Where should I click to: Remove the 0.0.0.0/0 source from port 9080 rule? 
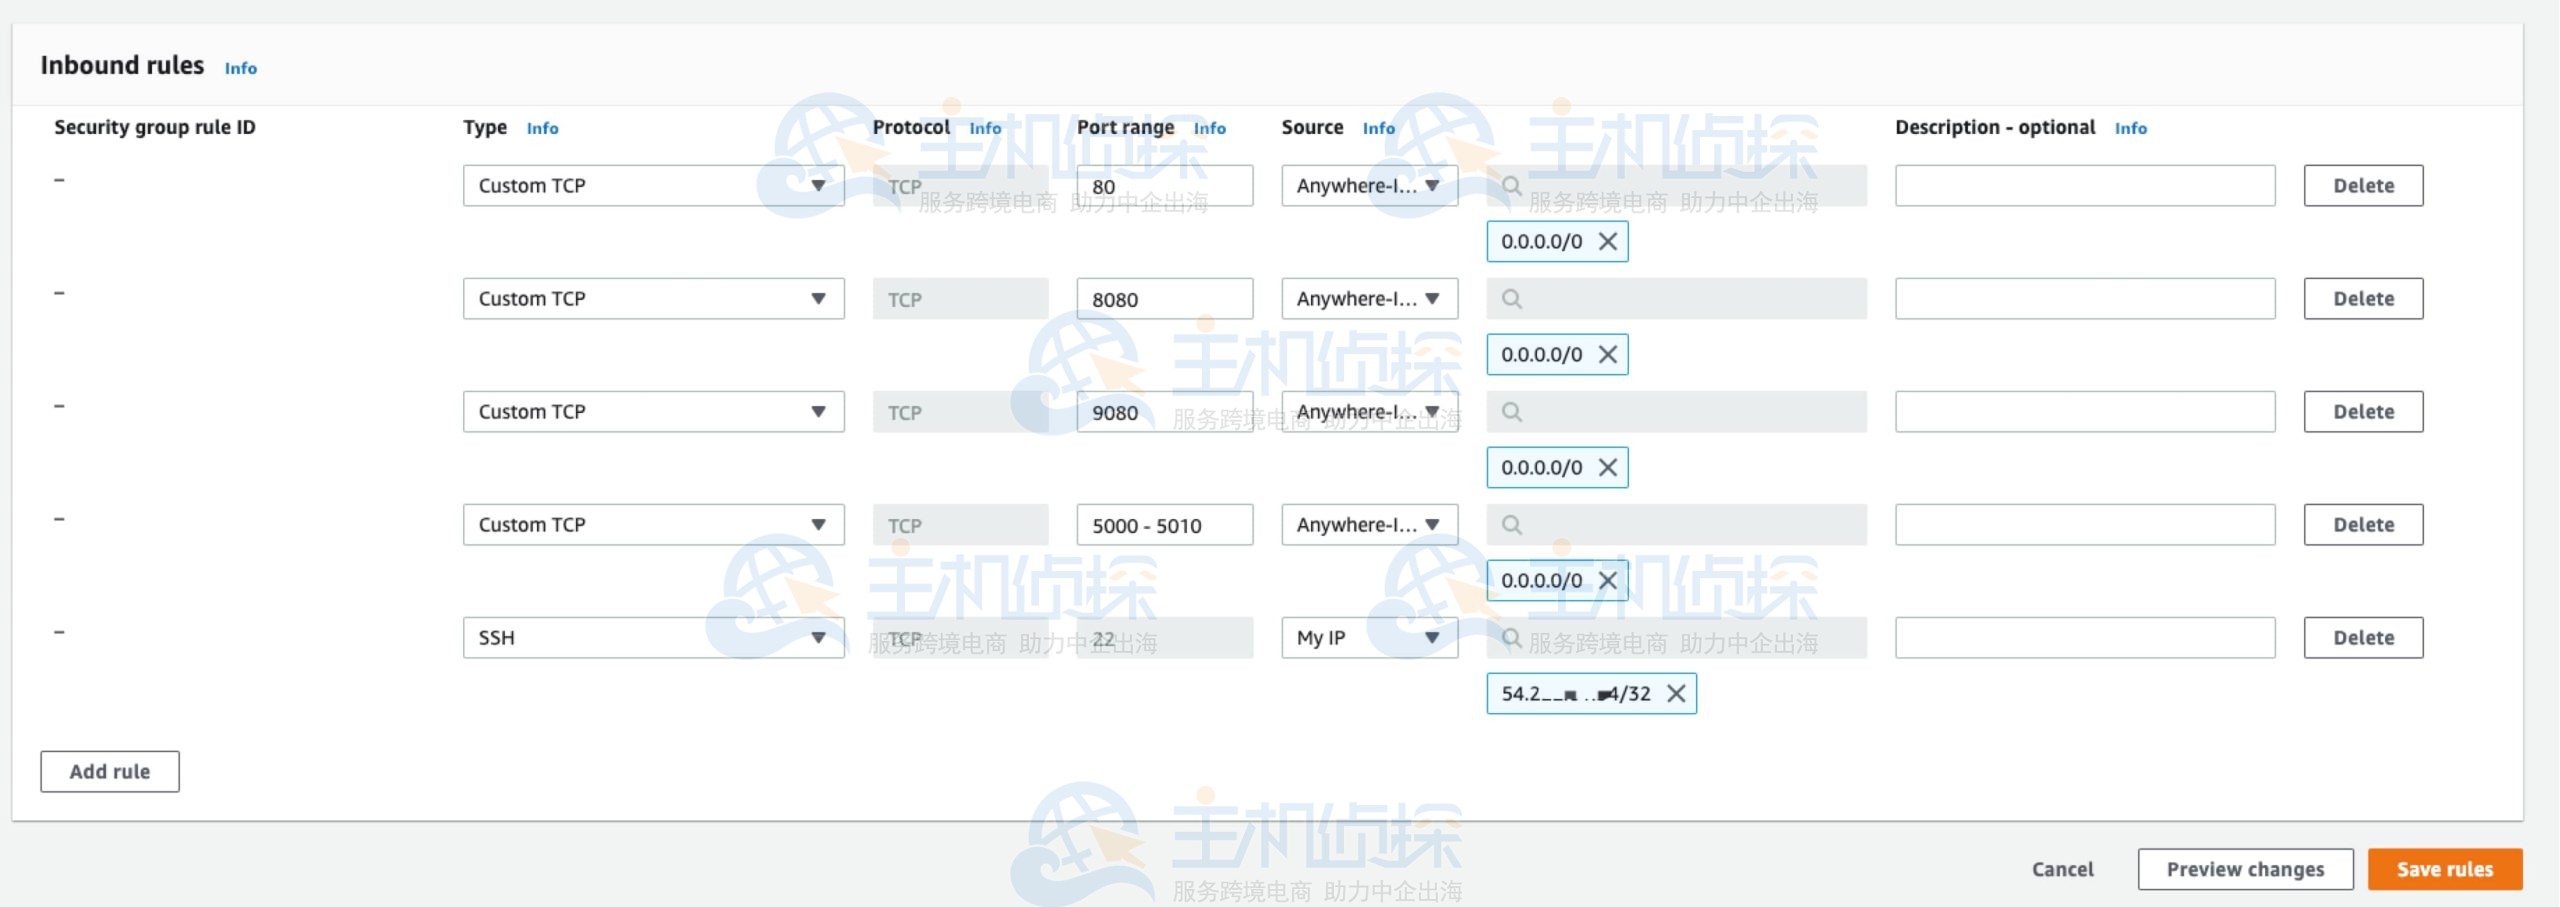(x=1609, y=467)
